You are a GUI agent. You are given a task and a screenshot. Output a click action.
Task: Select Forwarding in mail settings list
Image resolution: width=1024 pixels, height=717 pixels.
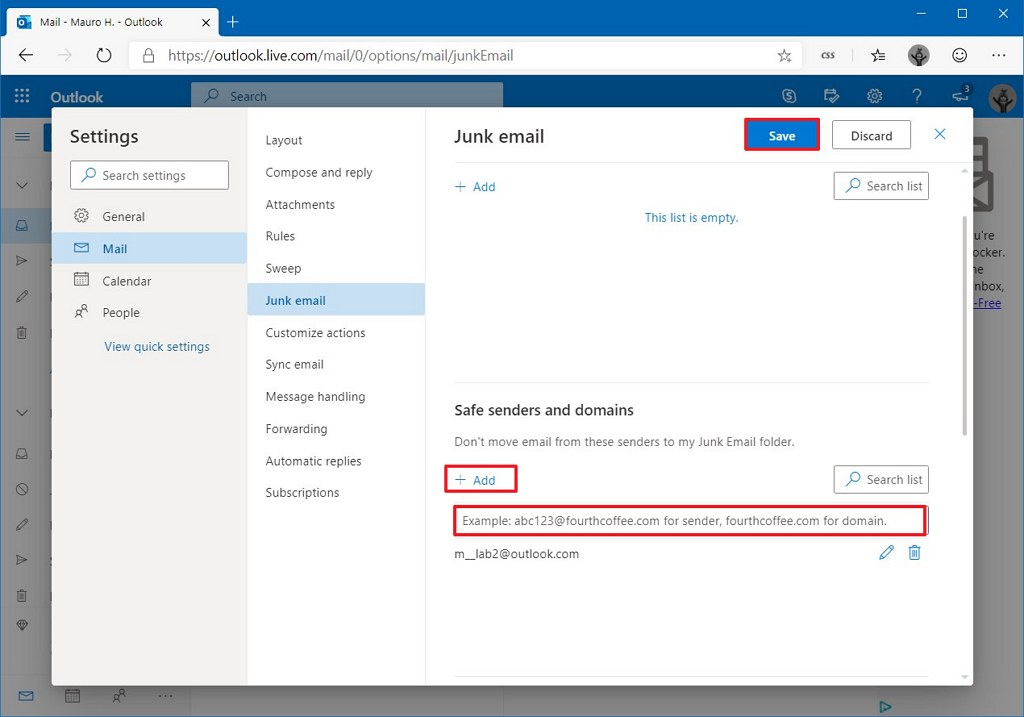pos(296,429)
